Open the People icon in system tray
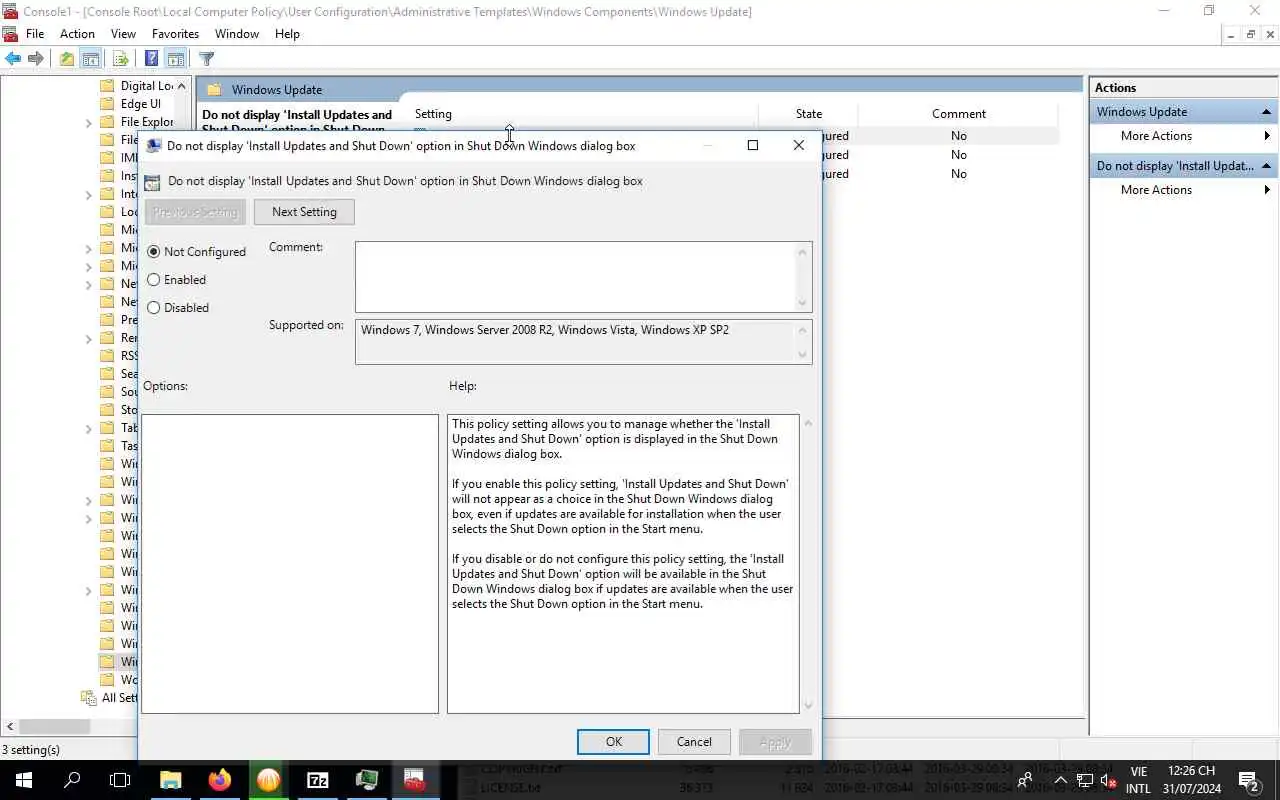Viewport: 1280px width, 800px height. (x=1025, y=780)
